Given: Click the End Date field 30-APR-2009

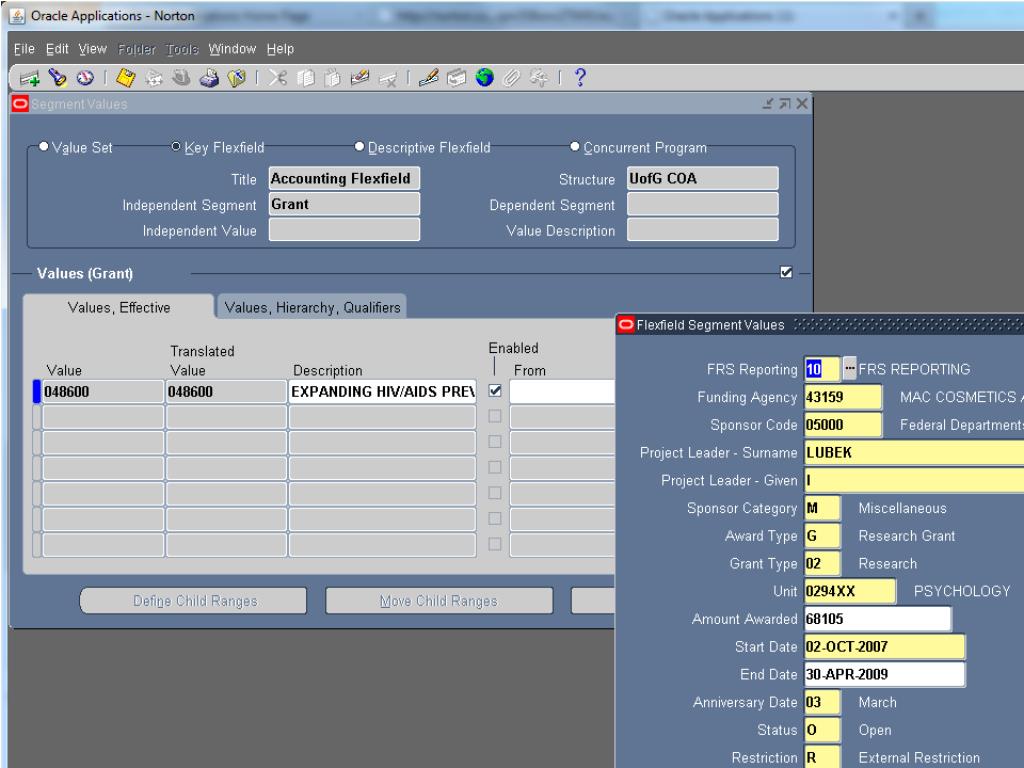Looking at the screenshot, I should (x=884, y=674).
